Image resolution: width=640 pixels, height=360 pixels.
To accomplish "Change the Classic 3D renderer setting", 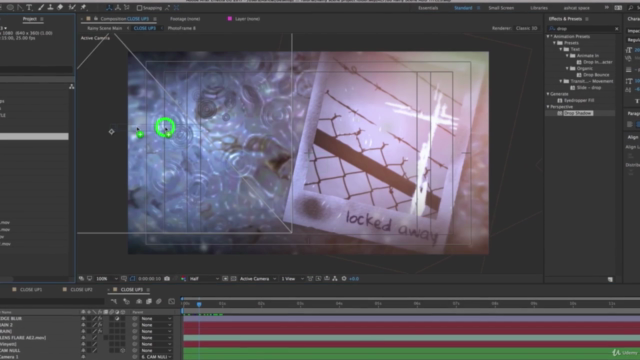I will coord(527,28).
